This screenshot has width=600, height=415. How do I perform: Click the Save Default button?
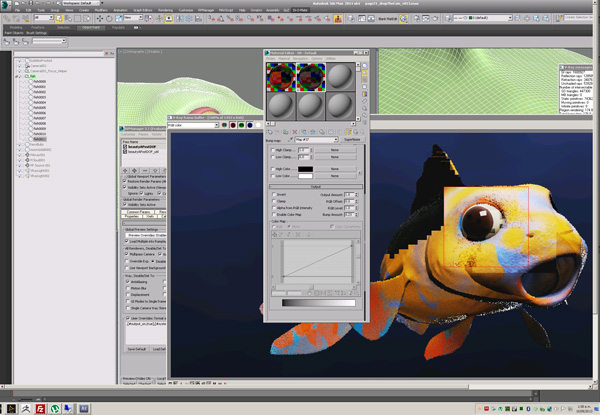point(136,349)
